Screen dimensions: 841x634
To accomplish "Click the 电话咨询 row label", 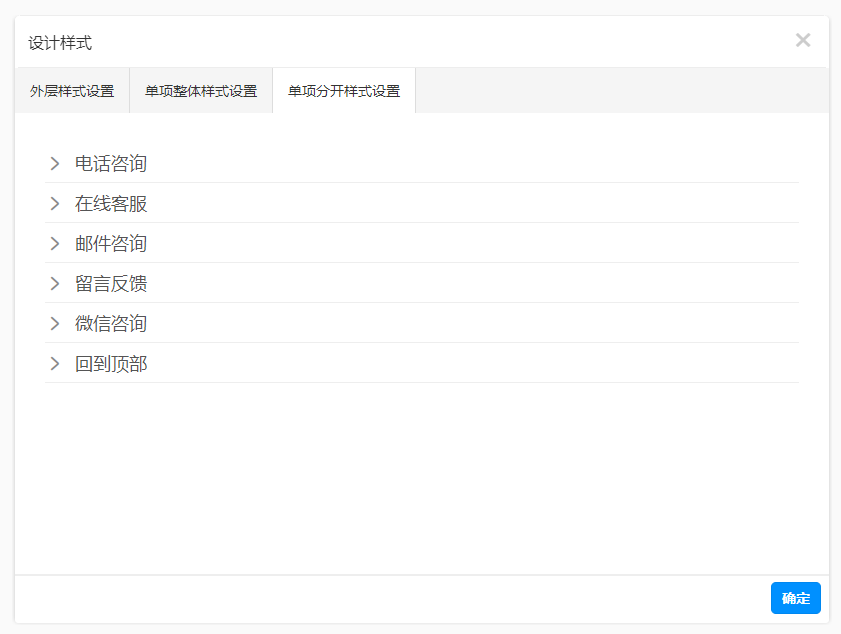I will click(111, 164).
